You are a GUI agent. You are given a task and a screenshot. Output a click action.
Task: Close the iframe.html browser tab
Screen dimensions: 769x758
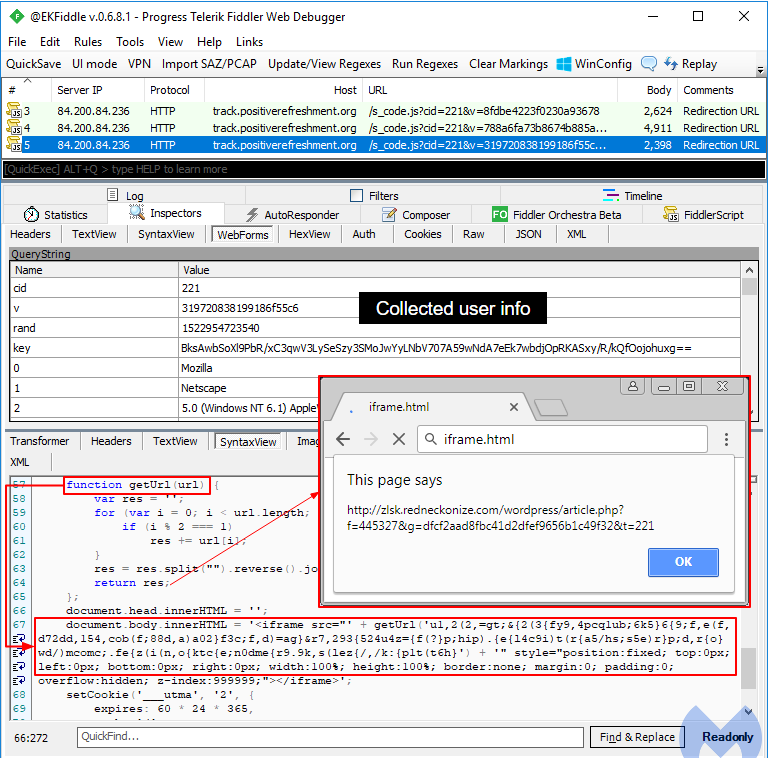click(513, 407)
